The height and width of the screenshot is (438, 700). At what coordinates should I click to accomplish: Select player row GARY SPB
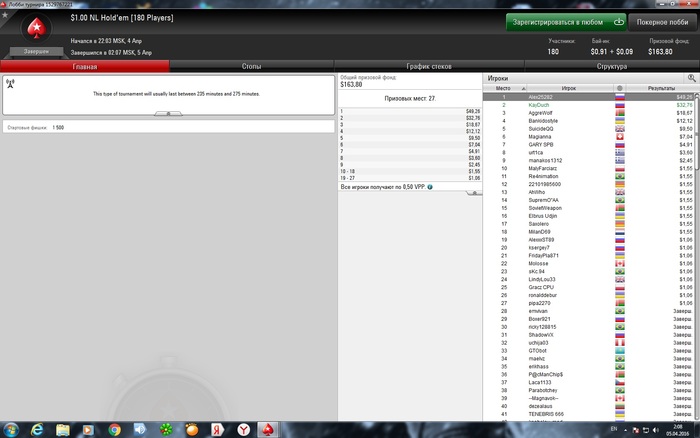(588, 145)
